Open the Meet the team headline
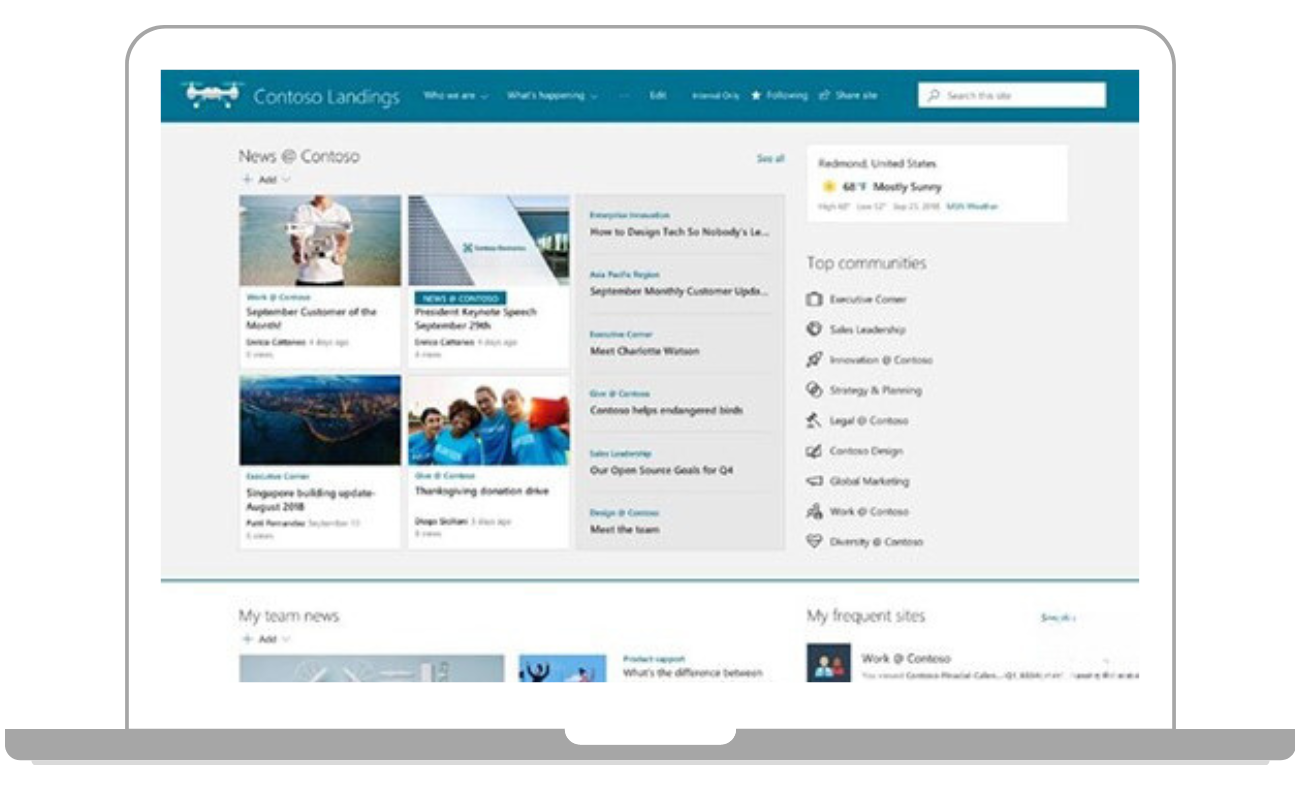The image size is (1300, 790). [625, 529]
